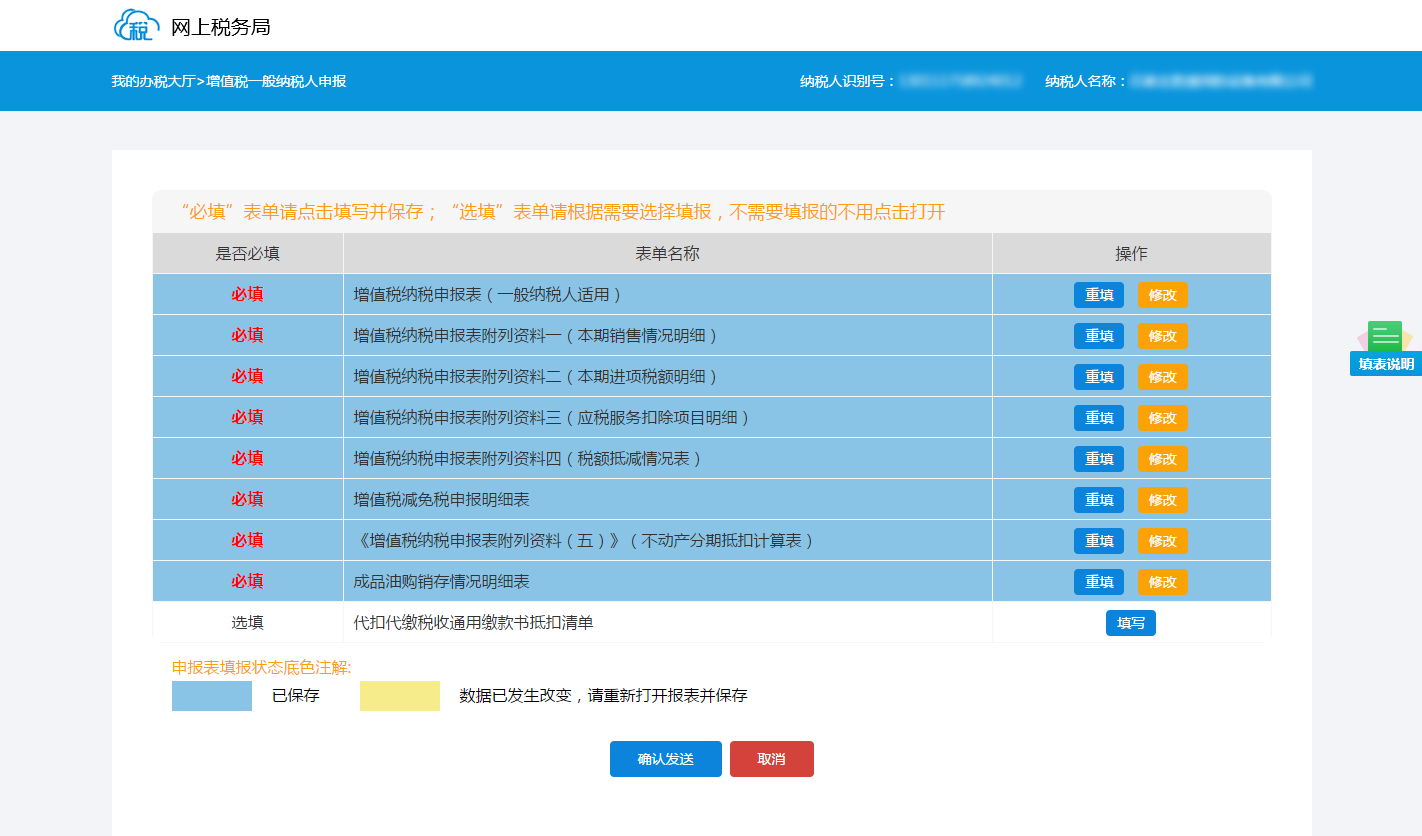
Task: Click the blue 已保存 legend swatch
Action: 212,696
